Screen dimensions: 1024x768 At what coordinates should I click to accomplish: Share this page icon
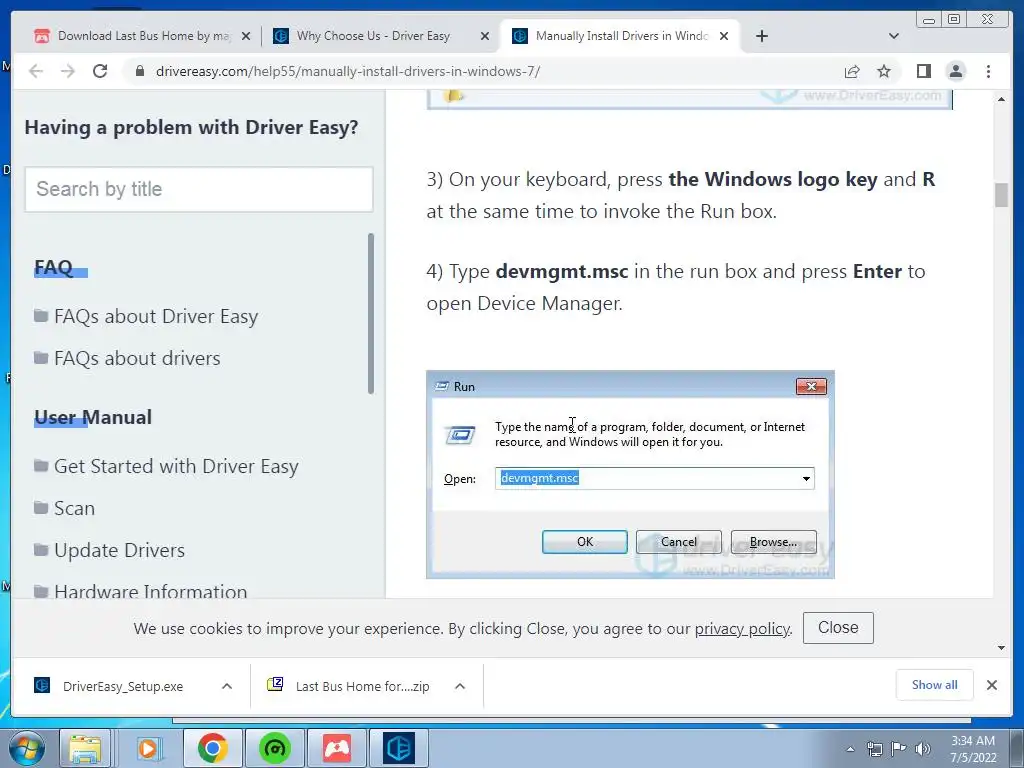[852, 71]
